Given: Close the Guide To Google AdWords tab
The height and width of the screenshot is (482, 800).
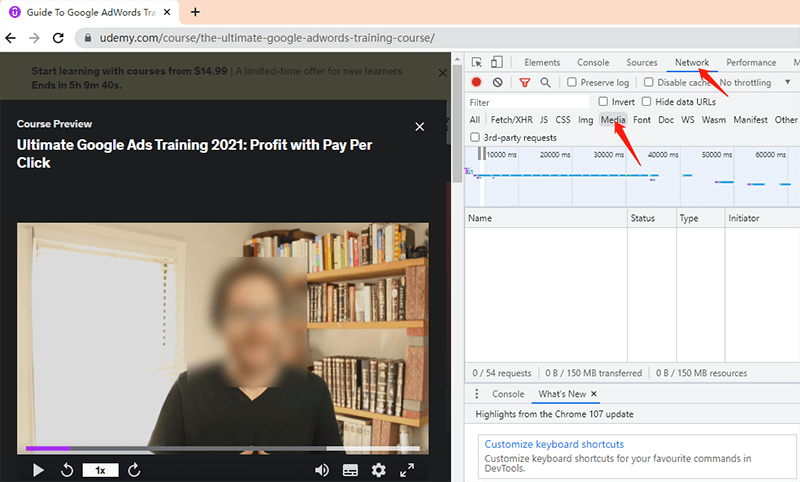Looking at the screenshot, I should click(x=167, y=12).
